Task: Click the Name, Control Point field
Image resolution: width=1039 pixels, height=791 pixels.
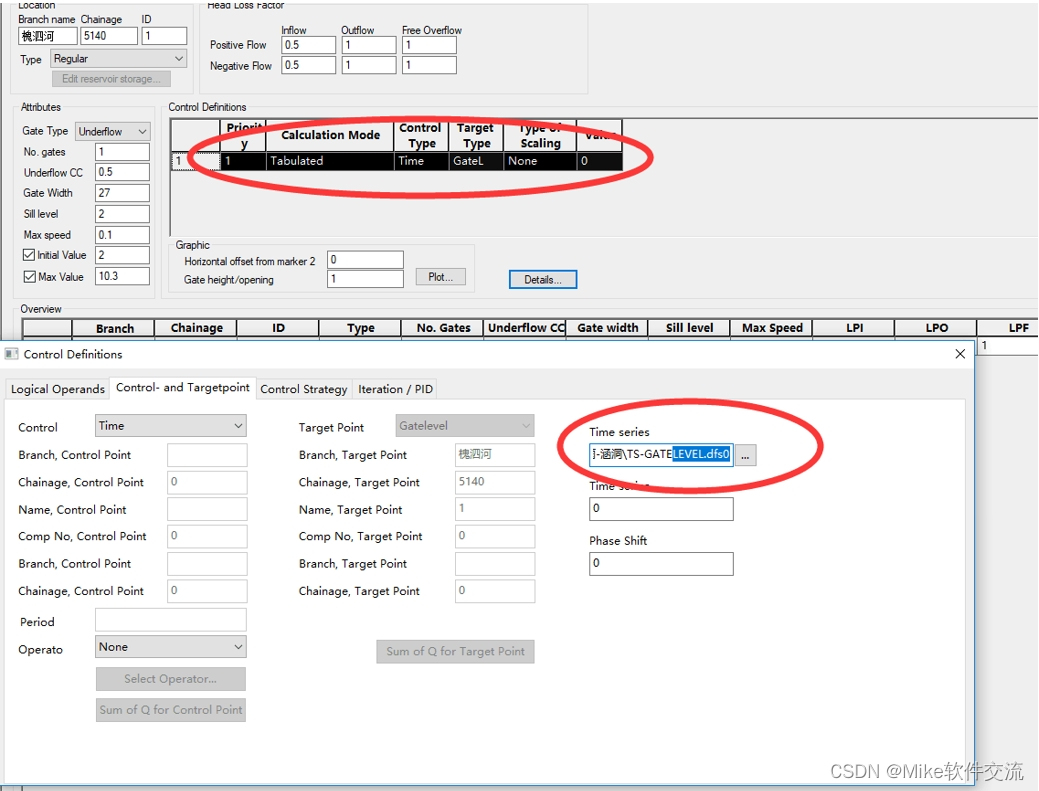Action: click(207, 509)
